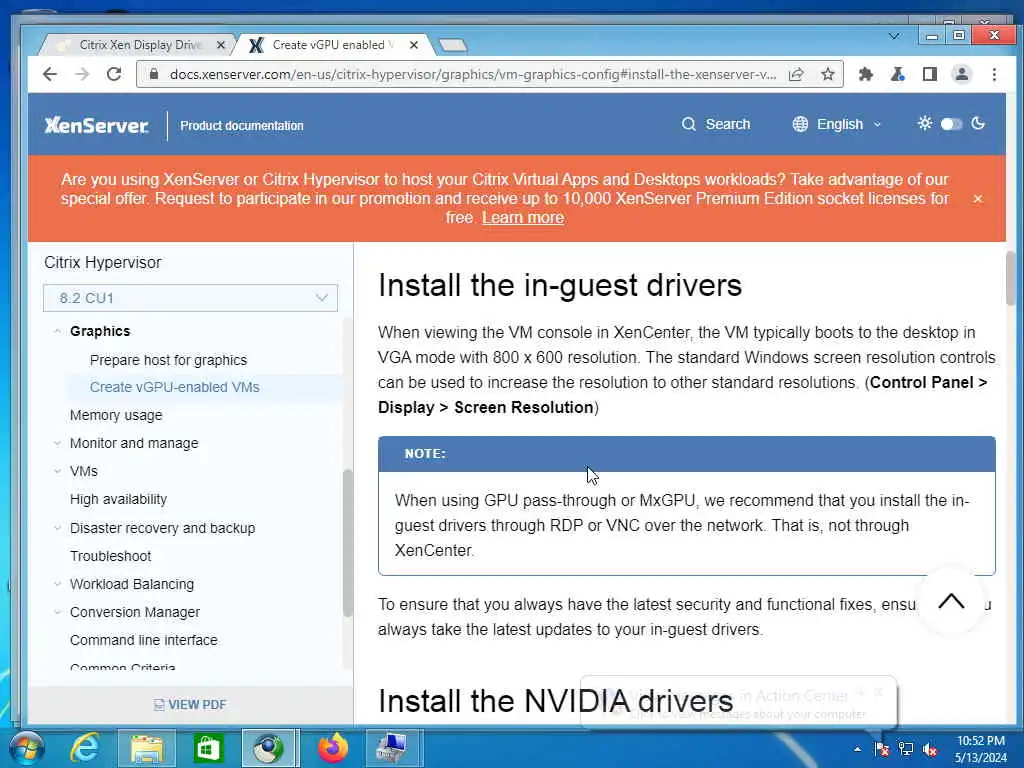Screen dimensions: 1024x768
Task: Click the Install the NVIDIA drivers heading
Action: (555, 701)
